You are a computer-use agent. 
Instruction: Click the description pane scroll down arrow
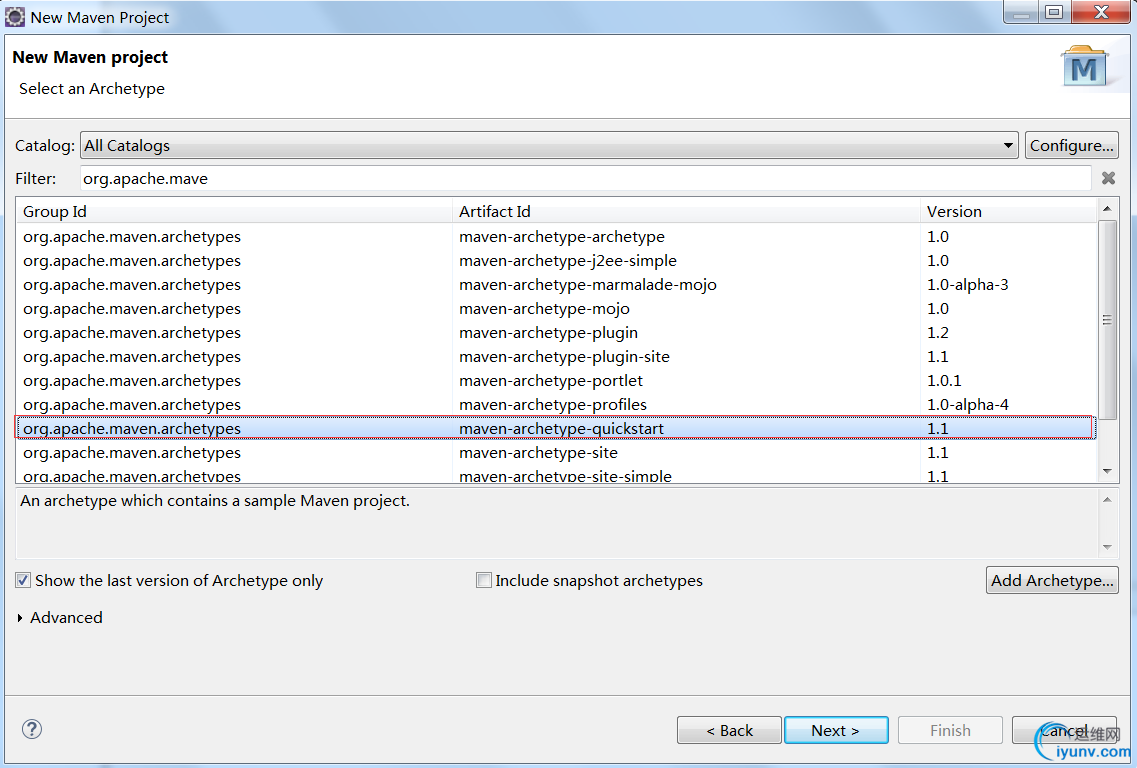tap(1107, 547)
